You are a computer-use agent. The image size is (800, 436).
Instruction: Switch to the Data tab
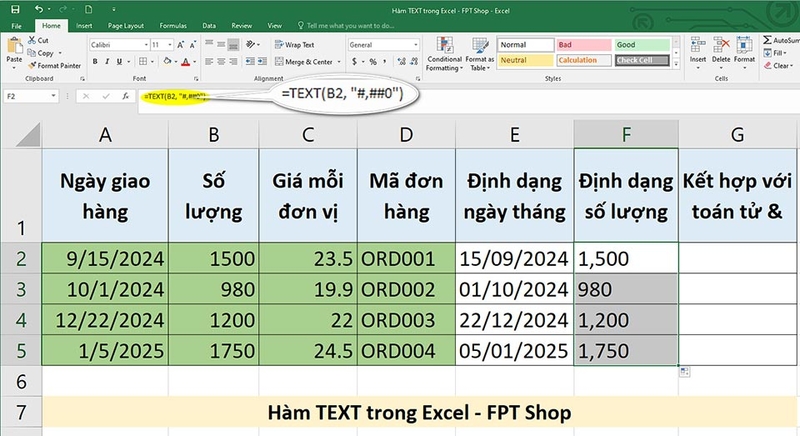click(x=209, y=25)
